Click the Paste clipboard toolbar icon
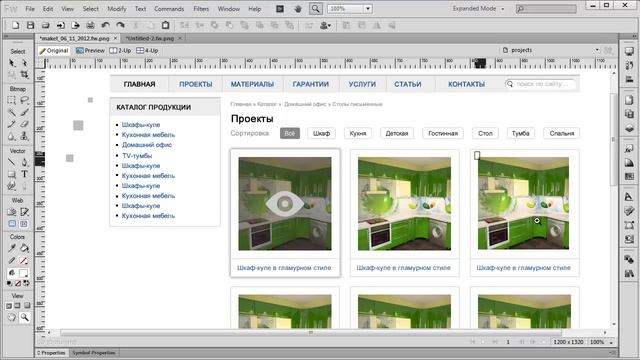 pos(165,25)
